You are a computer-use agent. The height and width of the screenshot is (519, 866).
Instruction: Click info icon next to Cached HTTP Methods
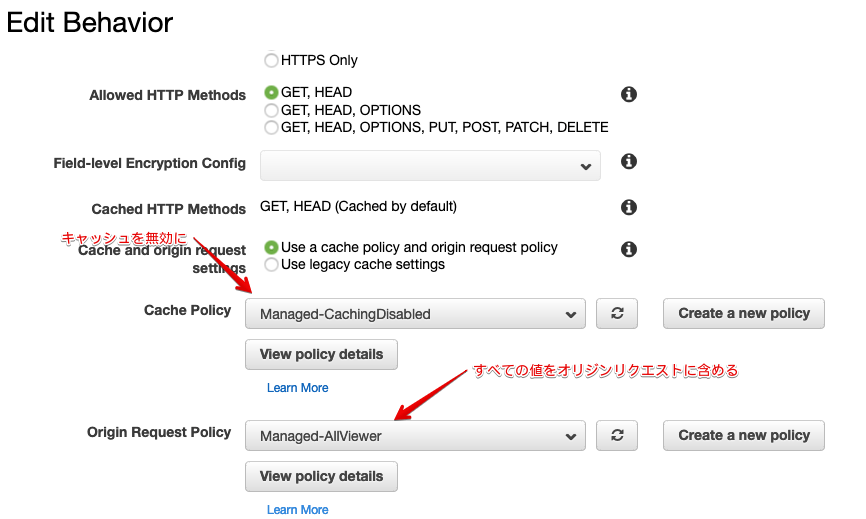click(629, 207)
